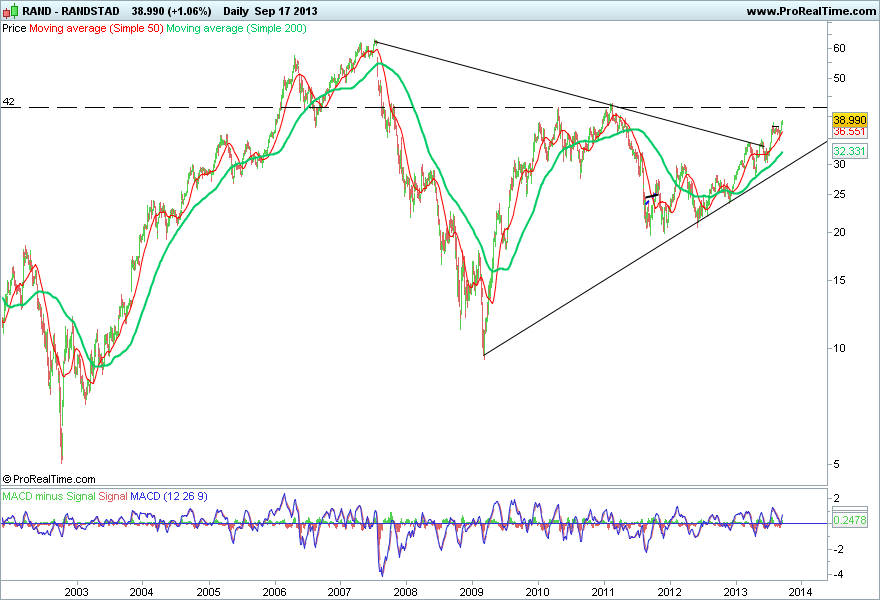This screenshot has width=880, height=600.
Task: Click the 5 price axis label
Action: (837, 464)
